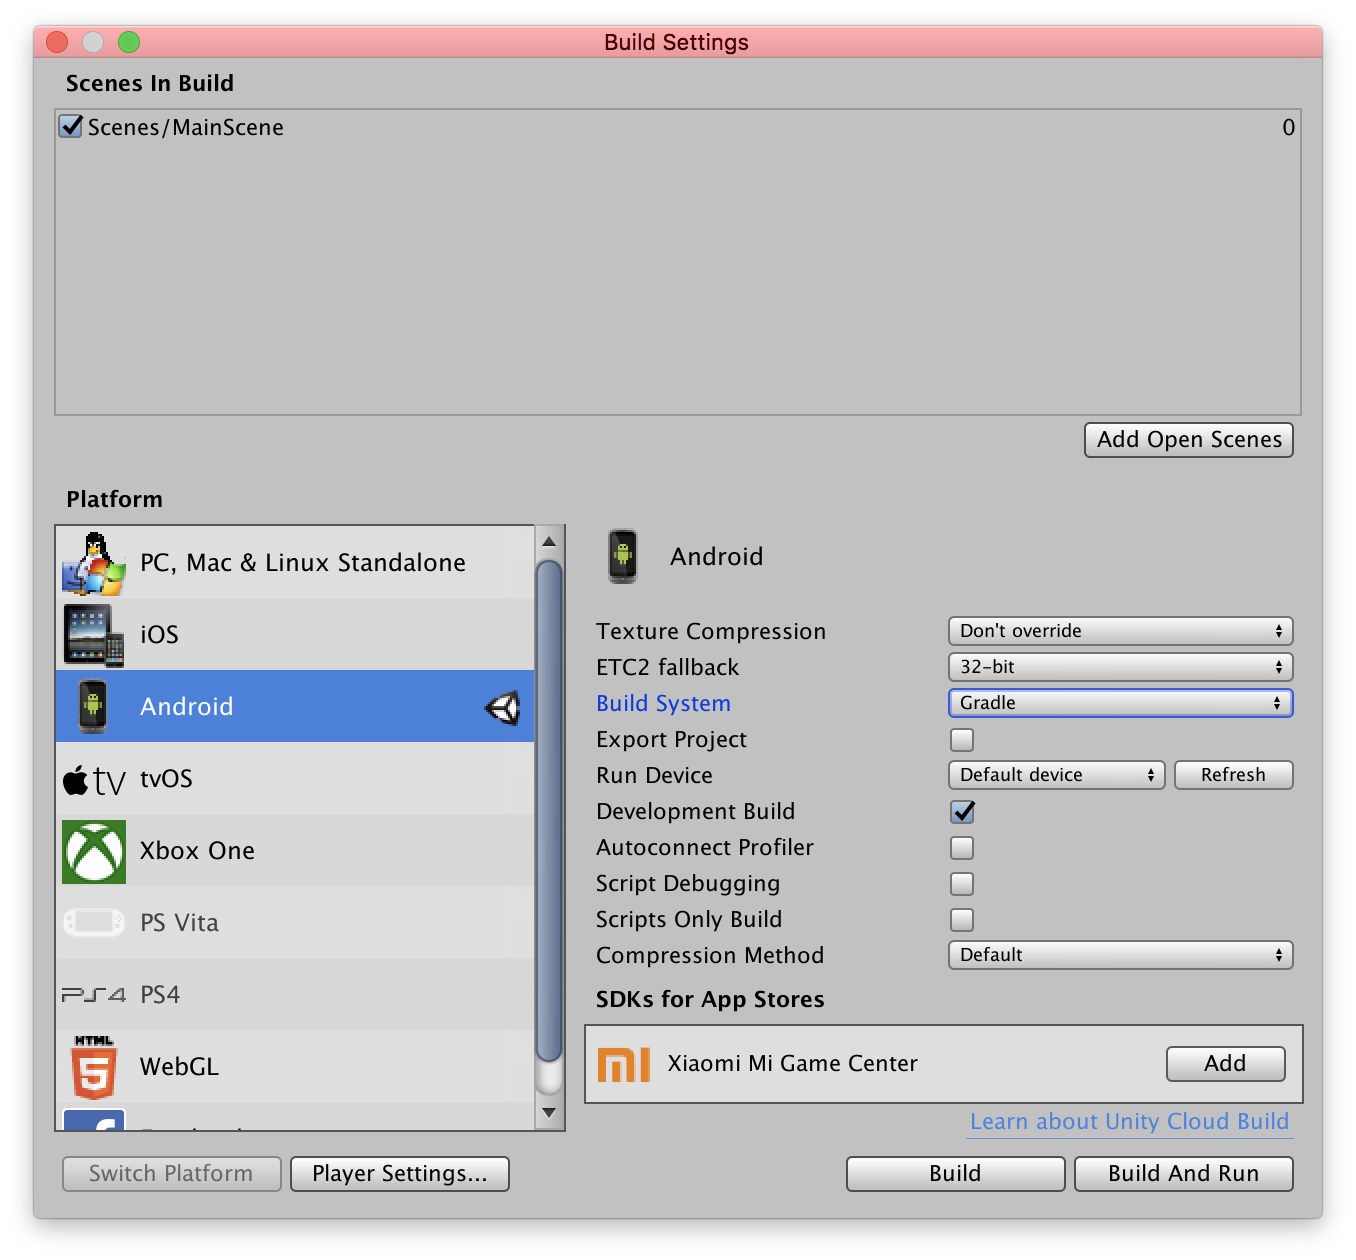Open the Compression Method dropdown
The height and width of the screenshot is (1260, 1356).
click(1119, 955)
